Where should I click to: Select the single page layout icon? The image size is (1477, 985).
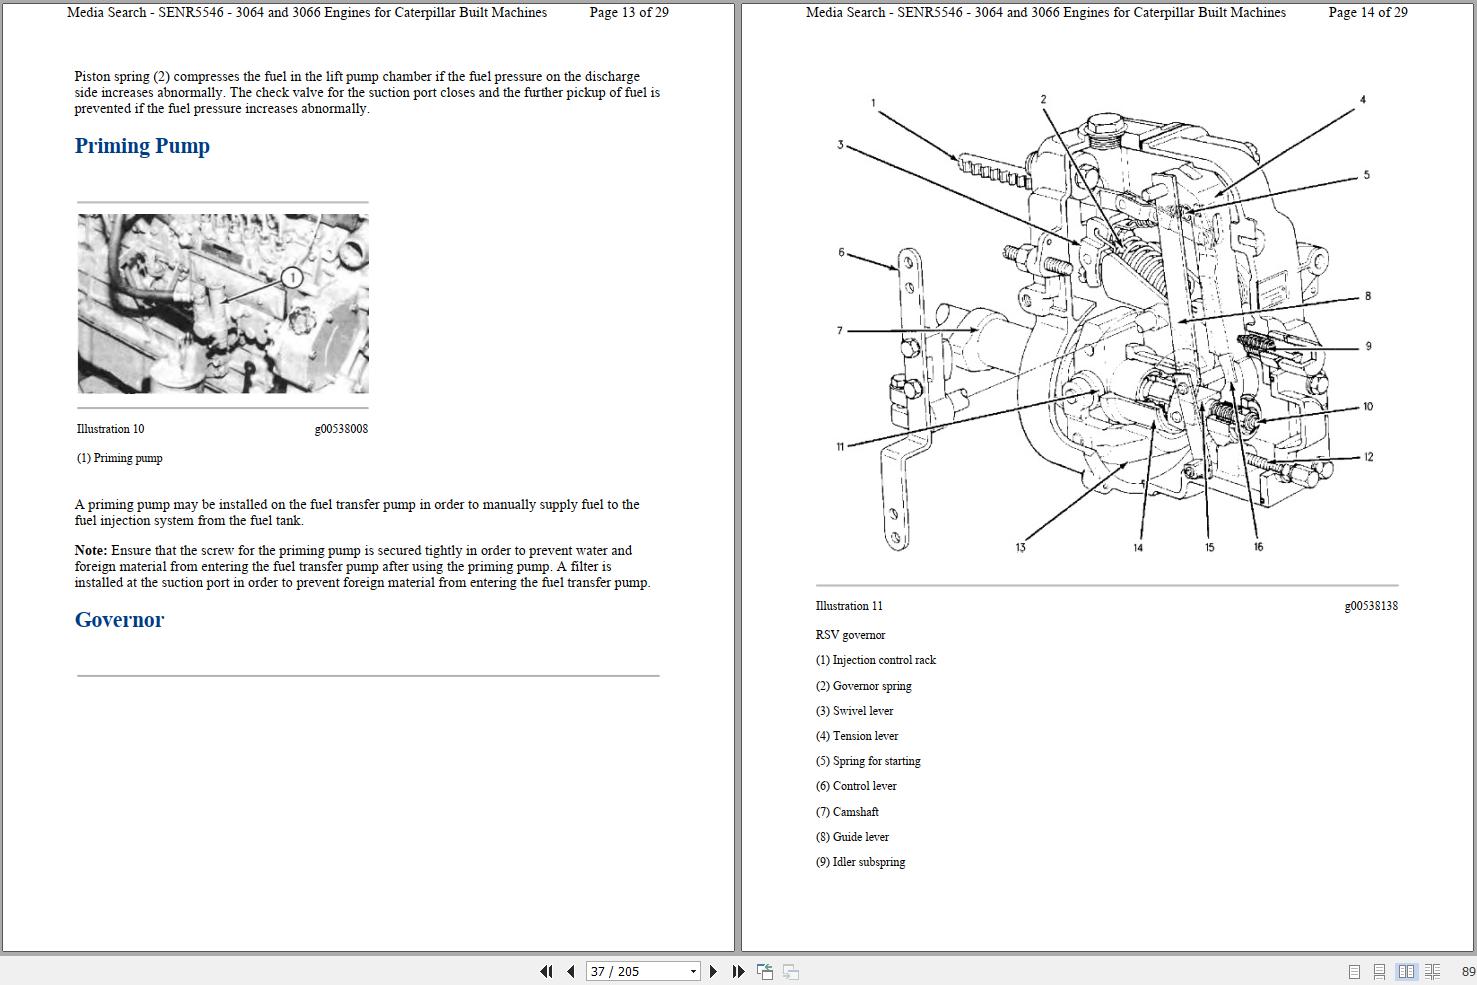point(1354,971)
